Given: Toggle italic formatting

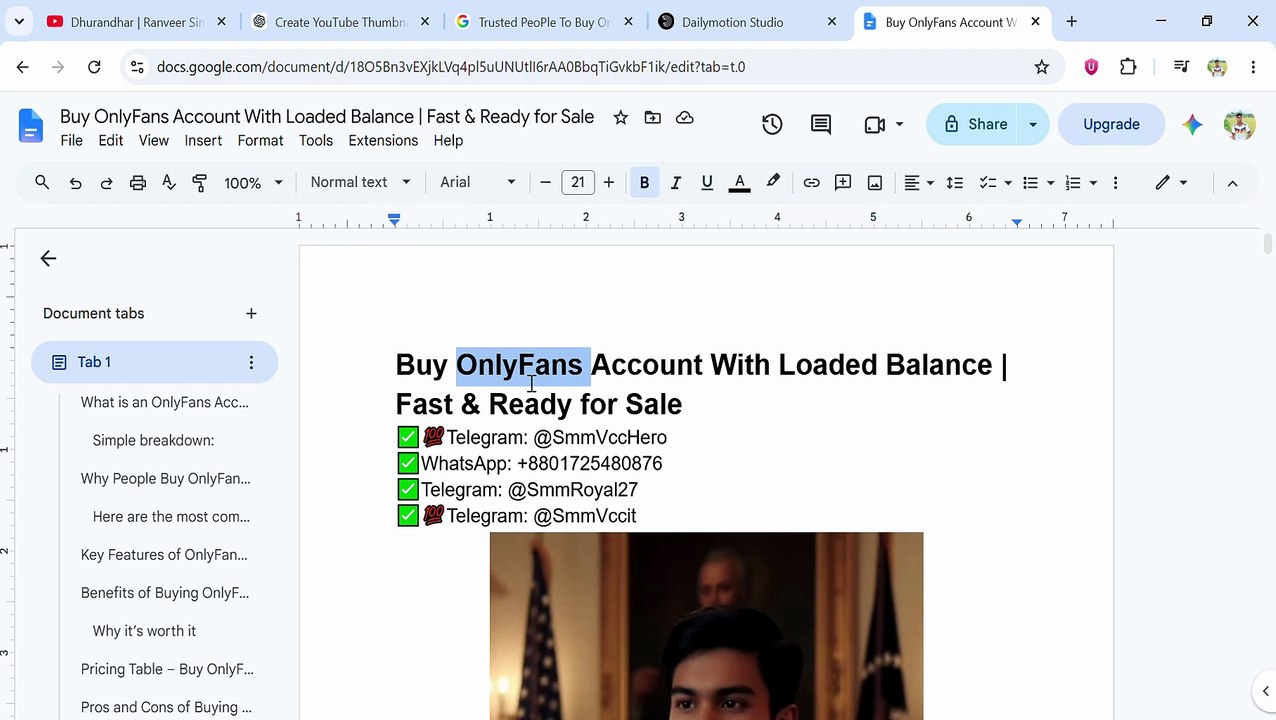Looking at the screenshot, I should (x=675, y=182).
